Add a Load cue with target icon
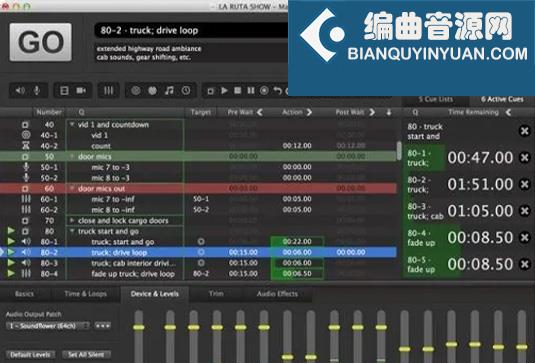 point(264,90)
